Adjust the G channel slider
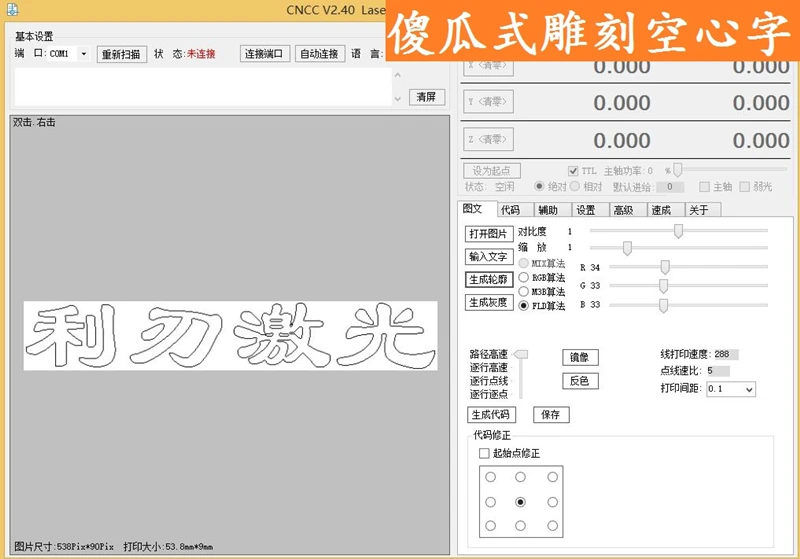800x559 pixels. coord(663,286)
